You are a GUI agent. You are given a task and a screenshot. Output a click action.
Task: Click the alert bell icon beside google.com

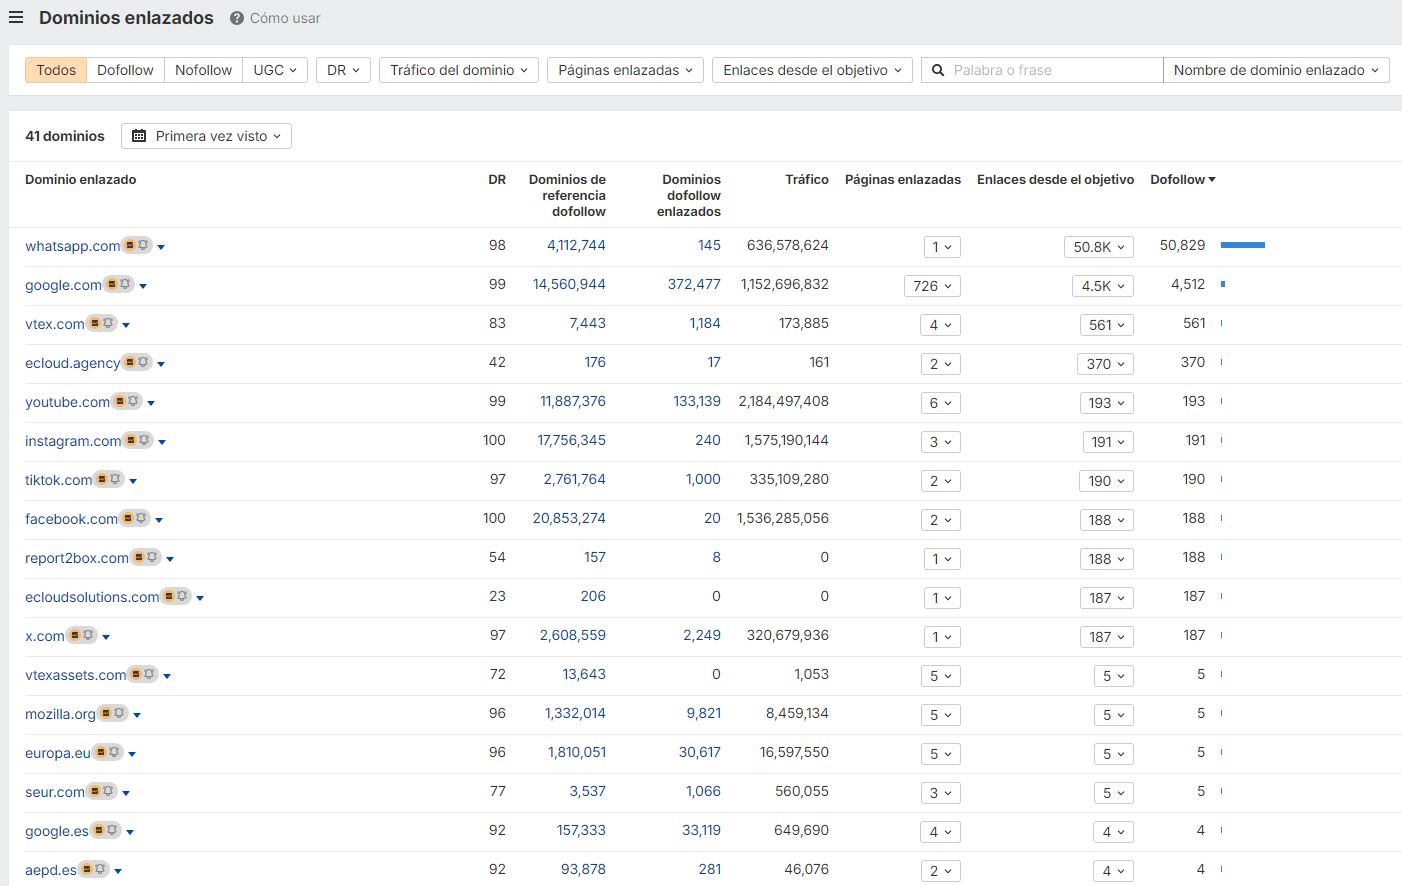coord(125,283)
